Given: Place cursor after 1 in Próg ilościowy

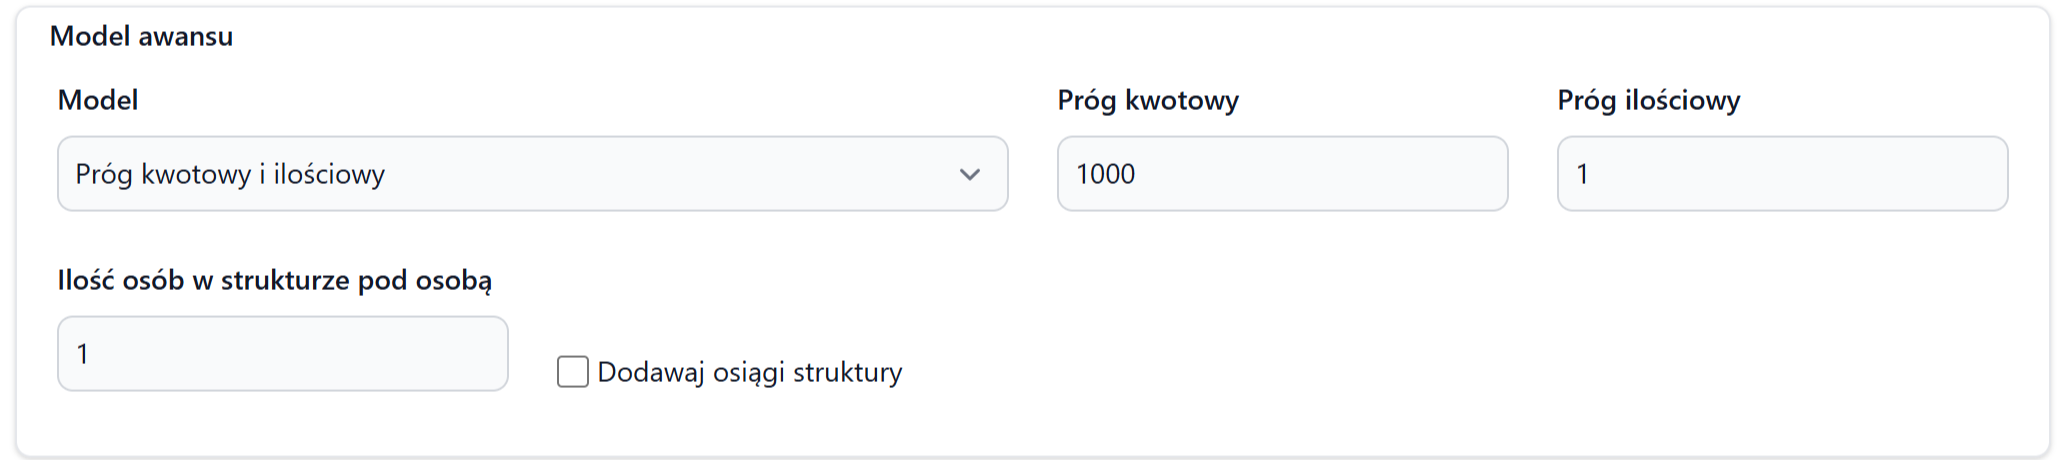Looking at the screenshot, I should [x=1590, y=174].
